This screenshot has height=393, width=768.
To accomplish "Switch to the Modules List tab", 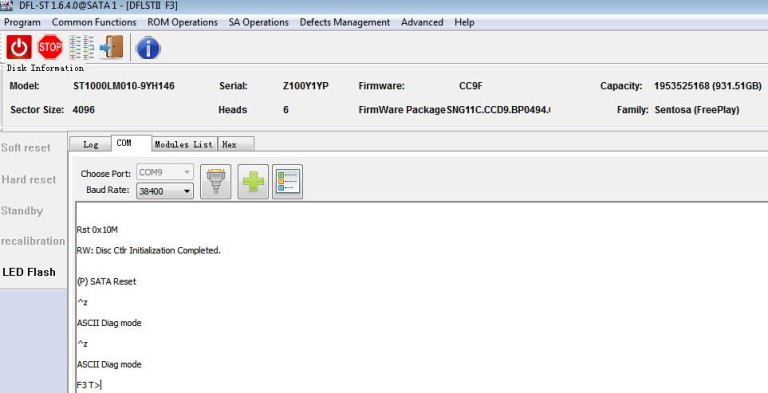I will 184,144.
